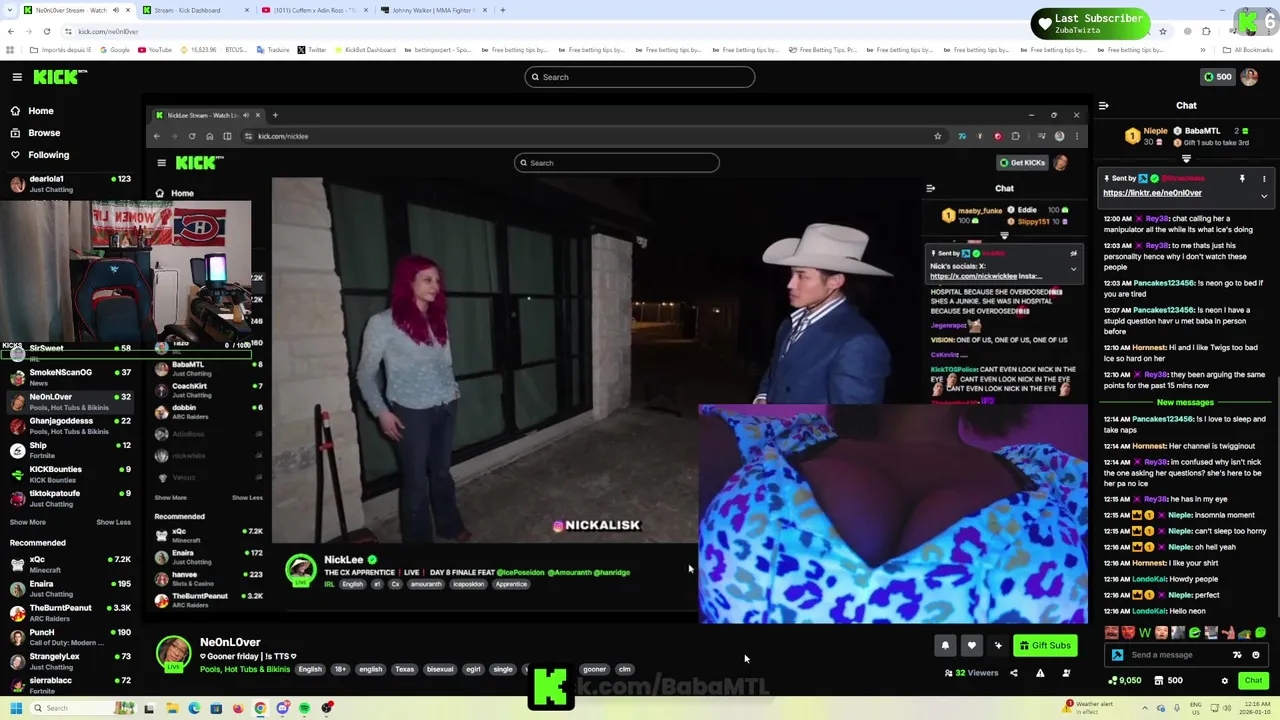This screenshot has width=1280, height=720.
Task: Report stream with warning triangle icon
Action: click(1040, 673)
